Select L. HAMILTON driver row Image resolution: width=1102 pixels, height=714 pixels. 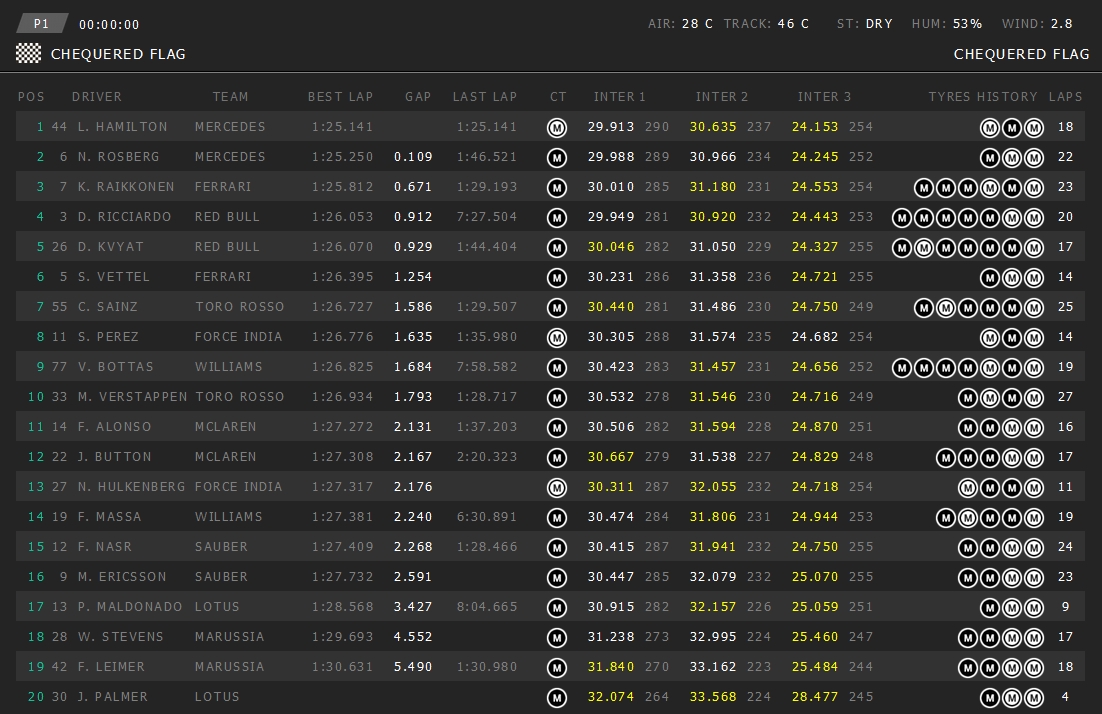coord(550,126)
